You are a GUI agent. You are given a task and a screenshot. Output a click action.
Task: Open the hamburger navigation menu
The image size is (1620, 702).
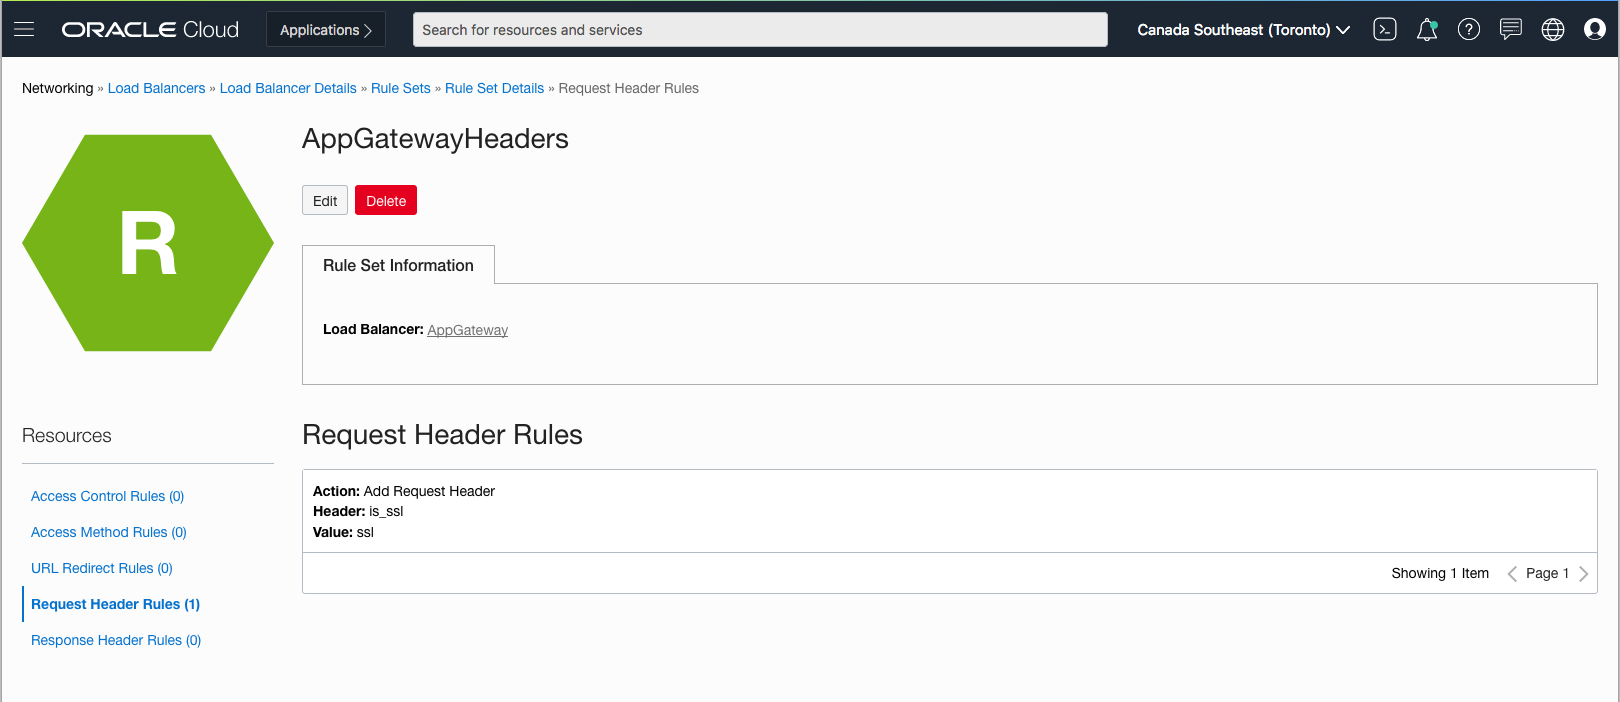tap(24, 29)
